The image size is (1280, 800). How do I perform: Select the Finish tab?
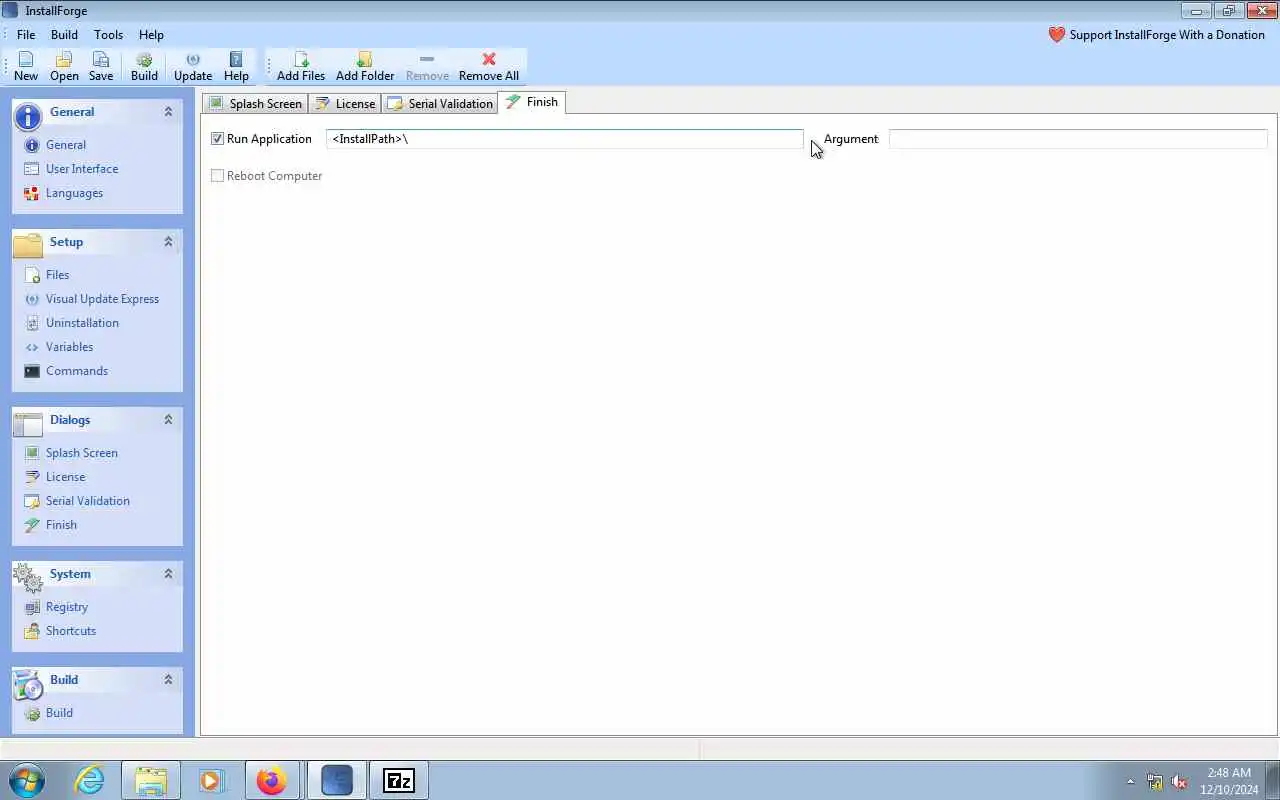(x=532, y=102)
